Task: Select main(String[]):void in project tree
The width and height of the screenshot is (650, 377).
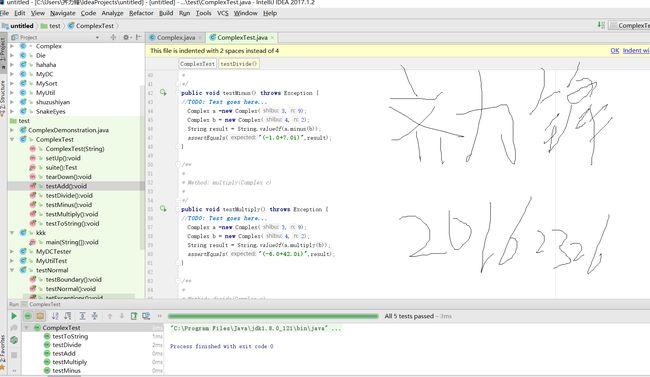Action: click(72, 242)
